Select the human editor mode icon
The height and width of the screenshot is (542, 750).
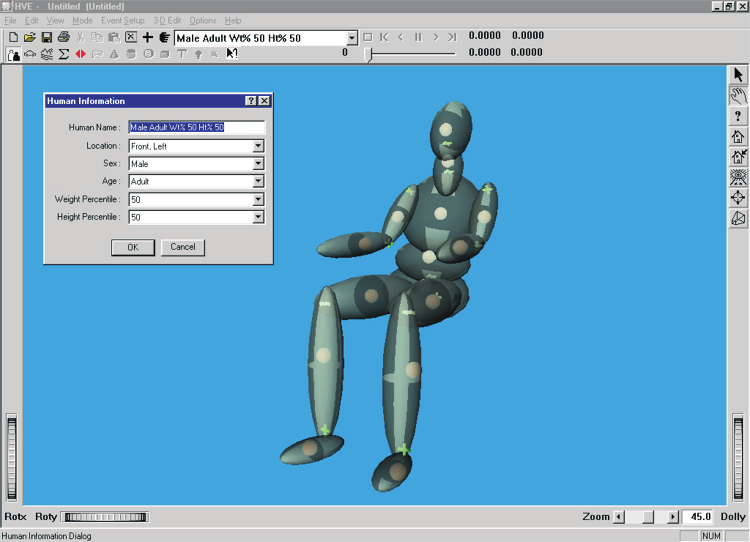[x=14, y=54]
